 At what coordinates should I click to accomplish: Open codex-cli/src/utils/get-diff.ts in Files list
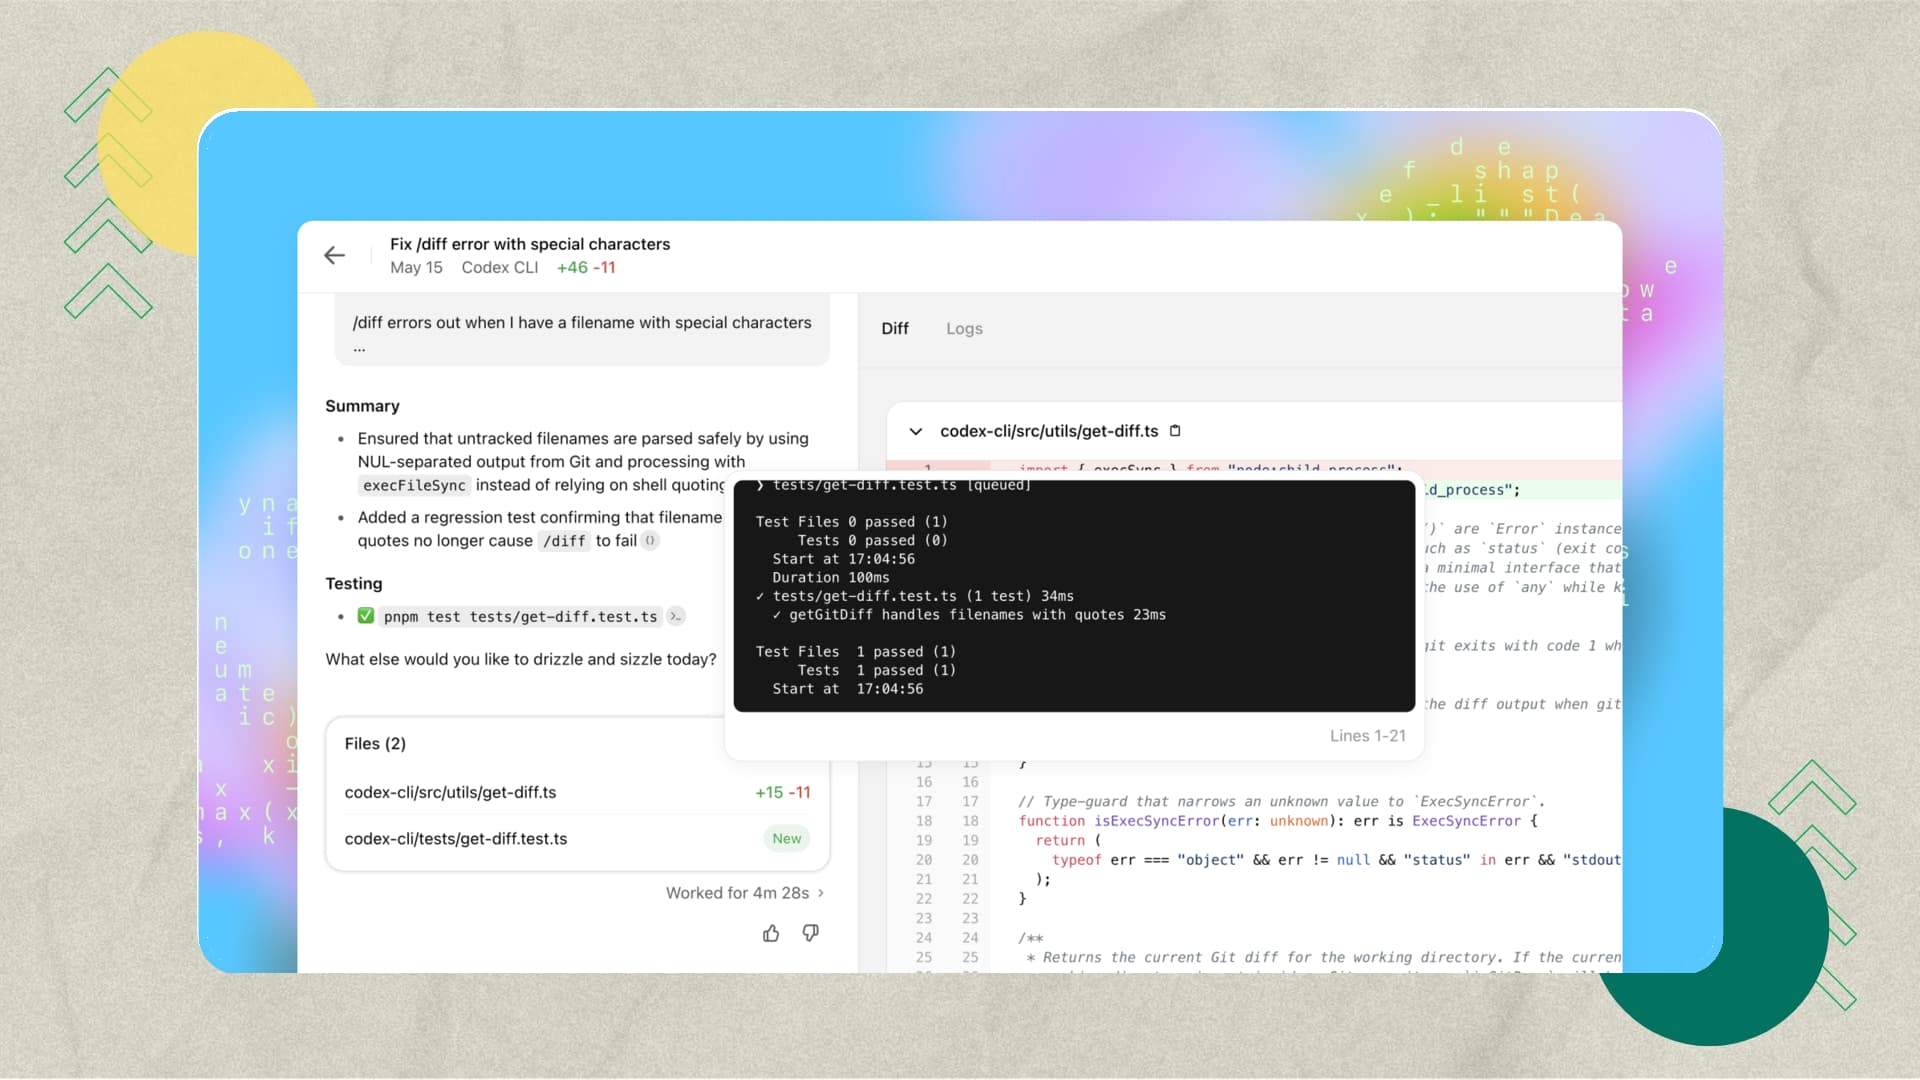click(450, 792)
